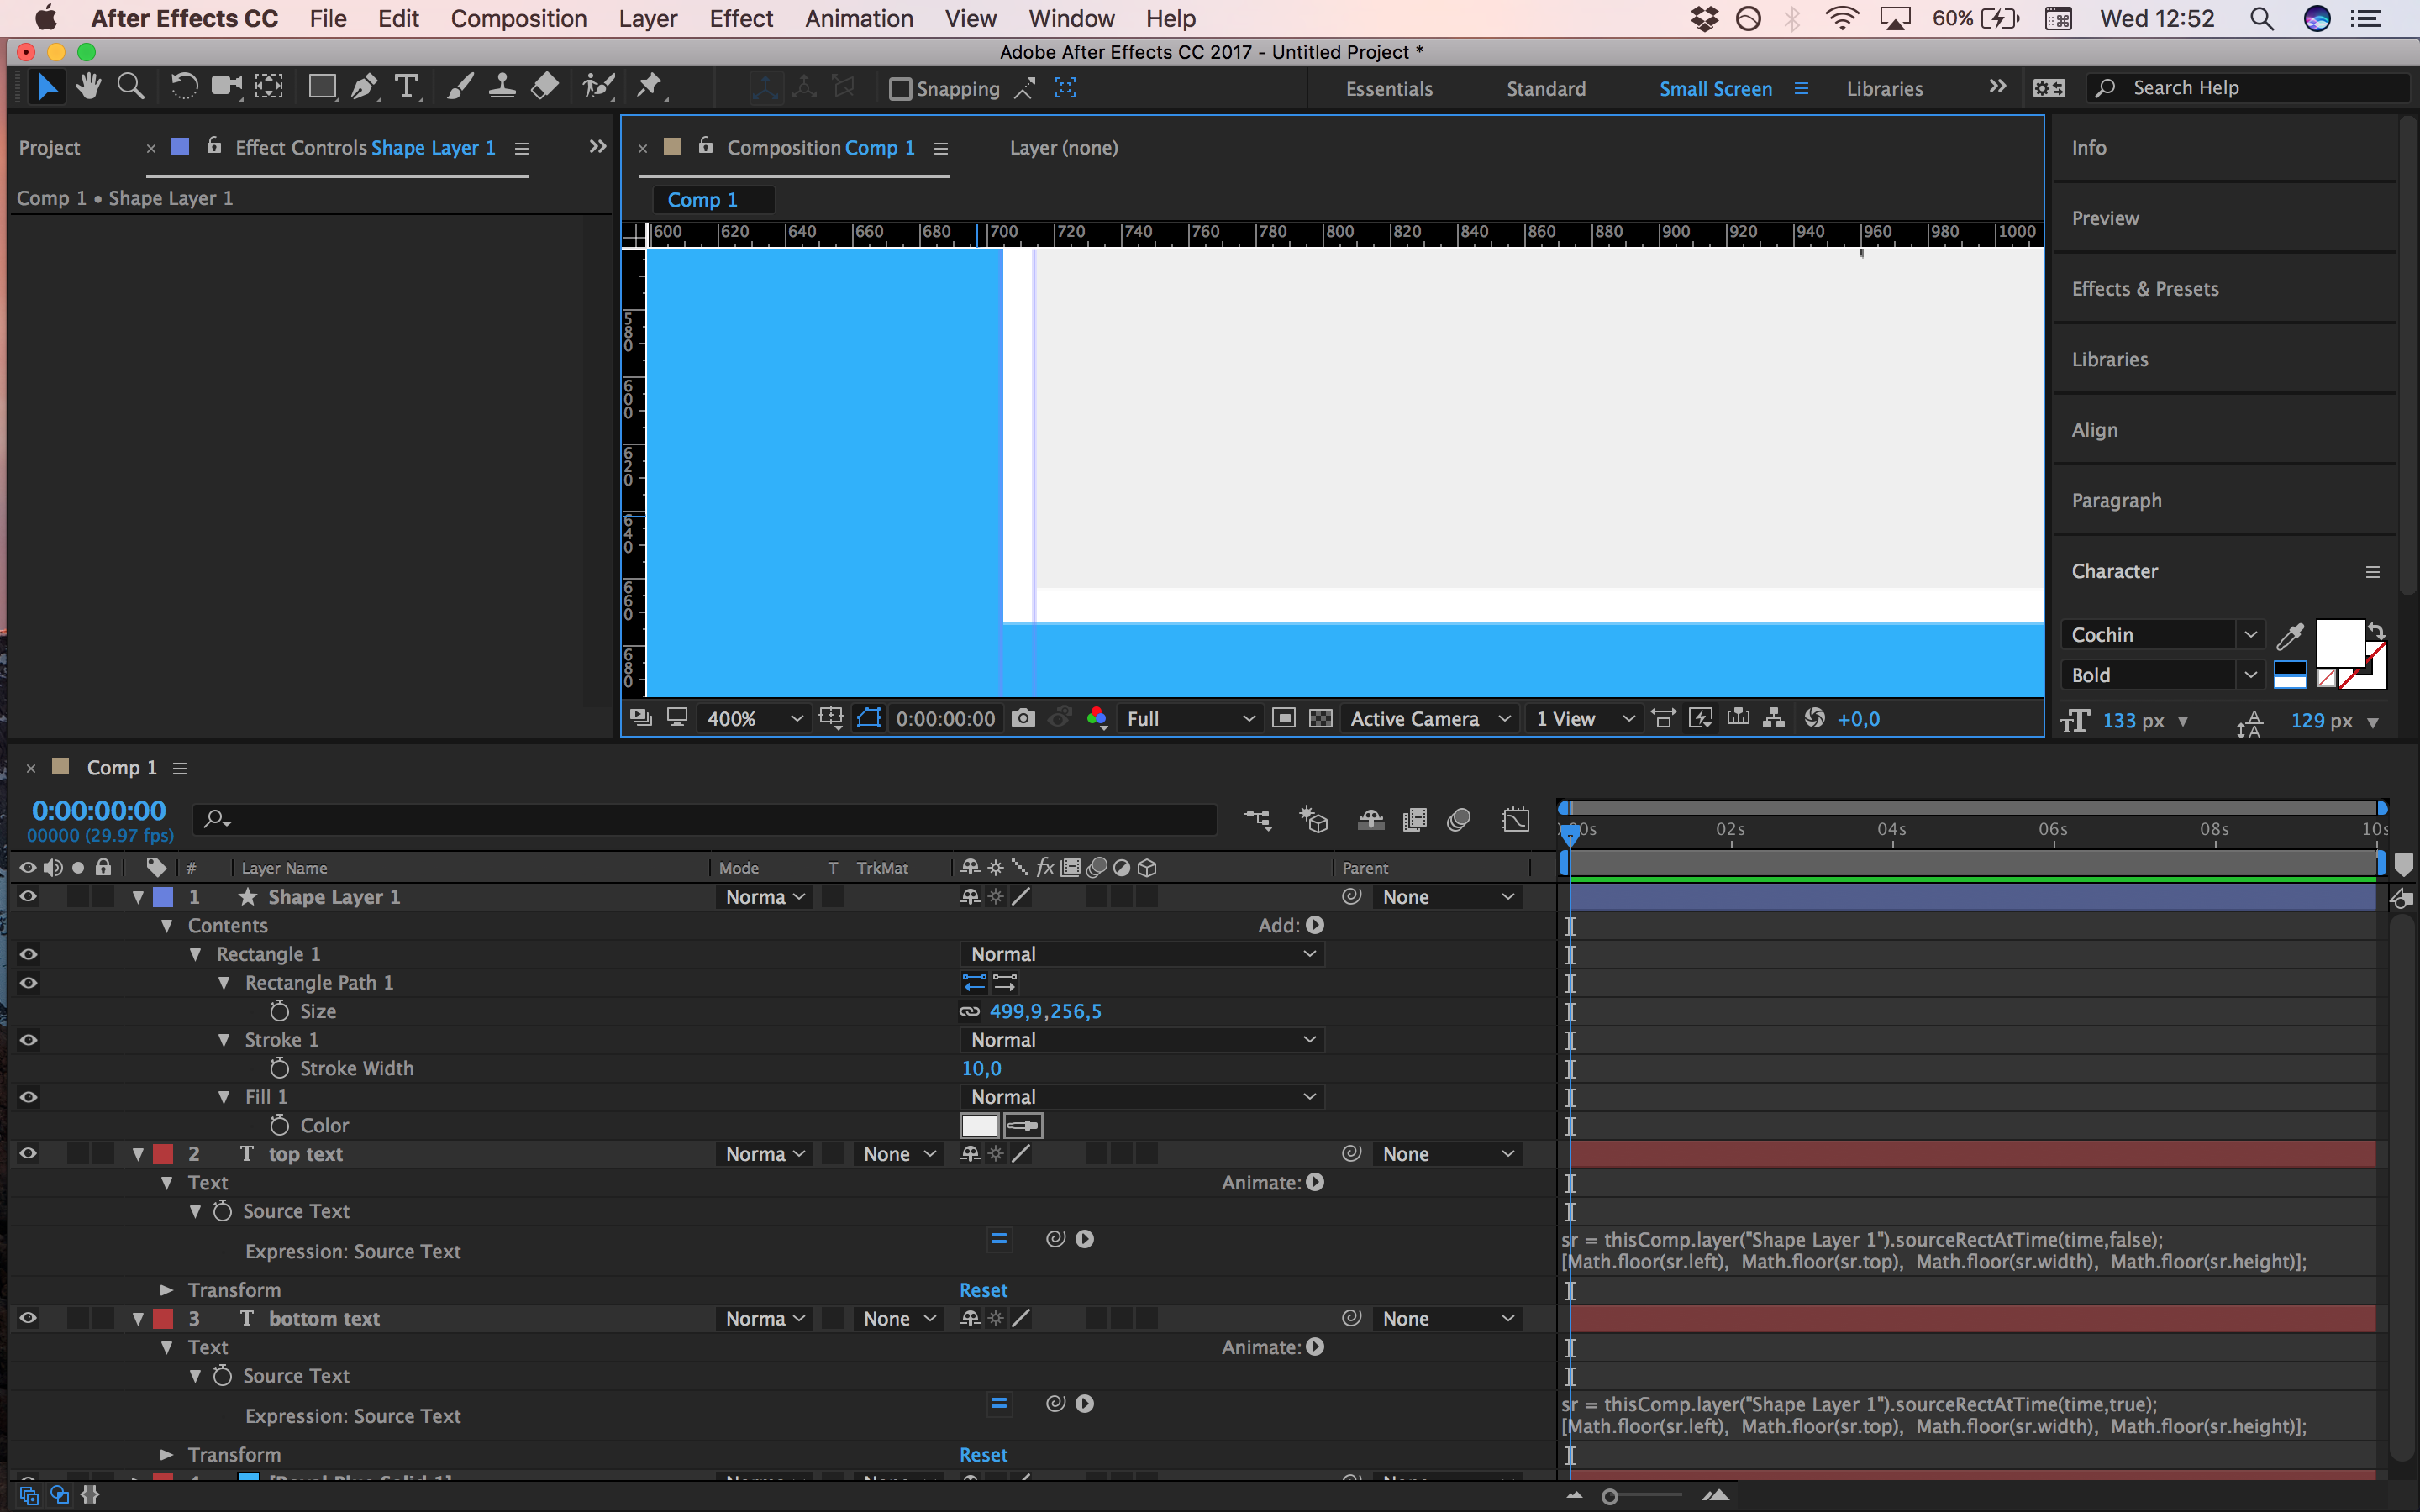Click the Character panel fill color swatch

tap(2340, 644)
